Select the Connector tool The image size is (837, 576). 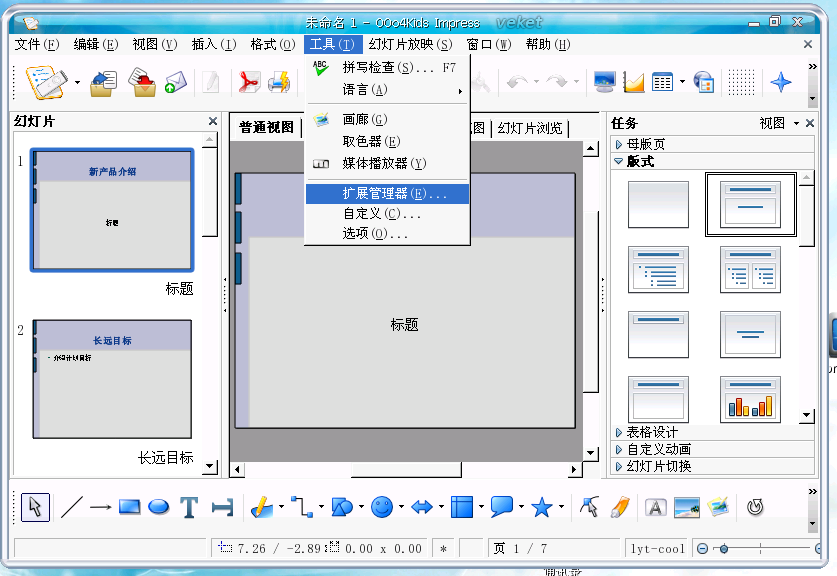pos(302,507)
